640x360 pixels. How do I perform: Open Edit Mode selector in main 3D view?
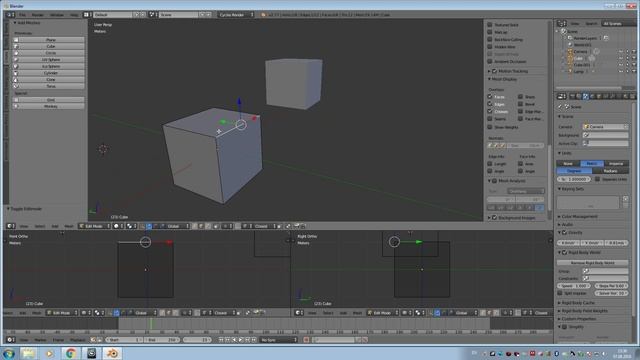pos(94,226)
